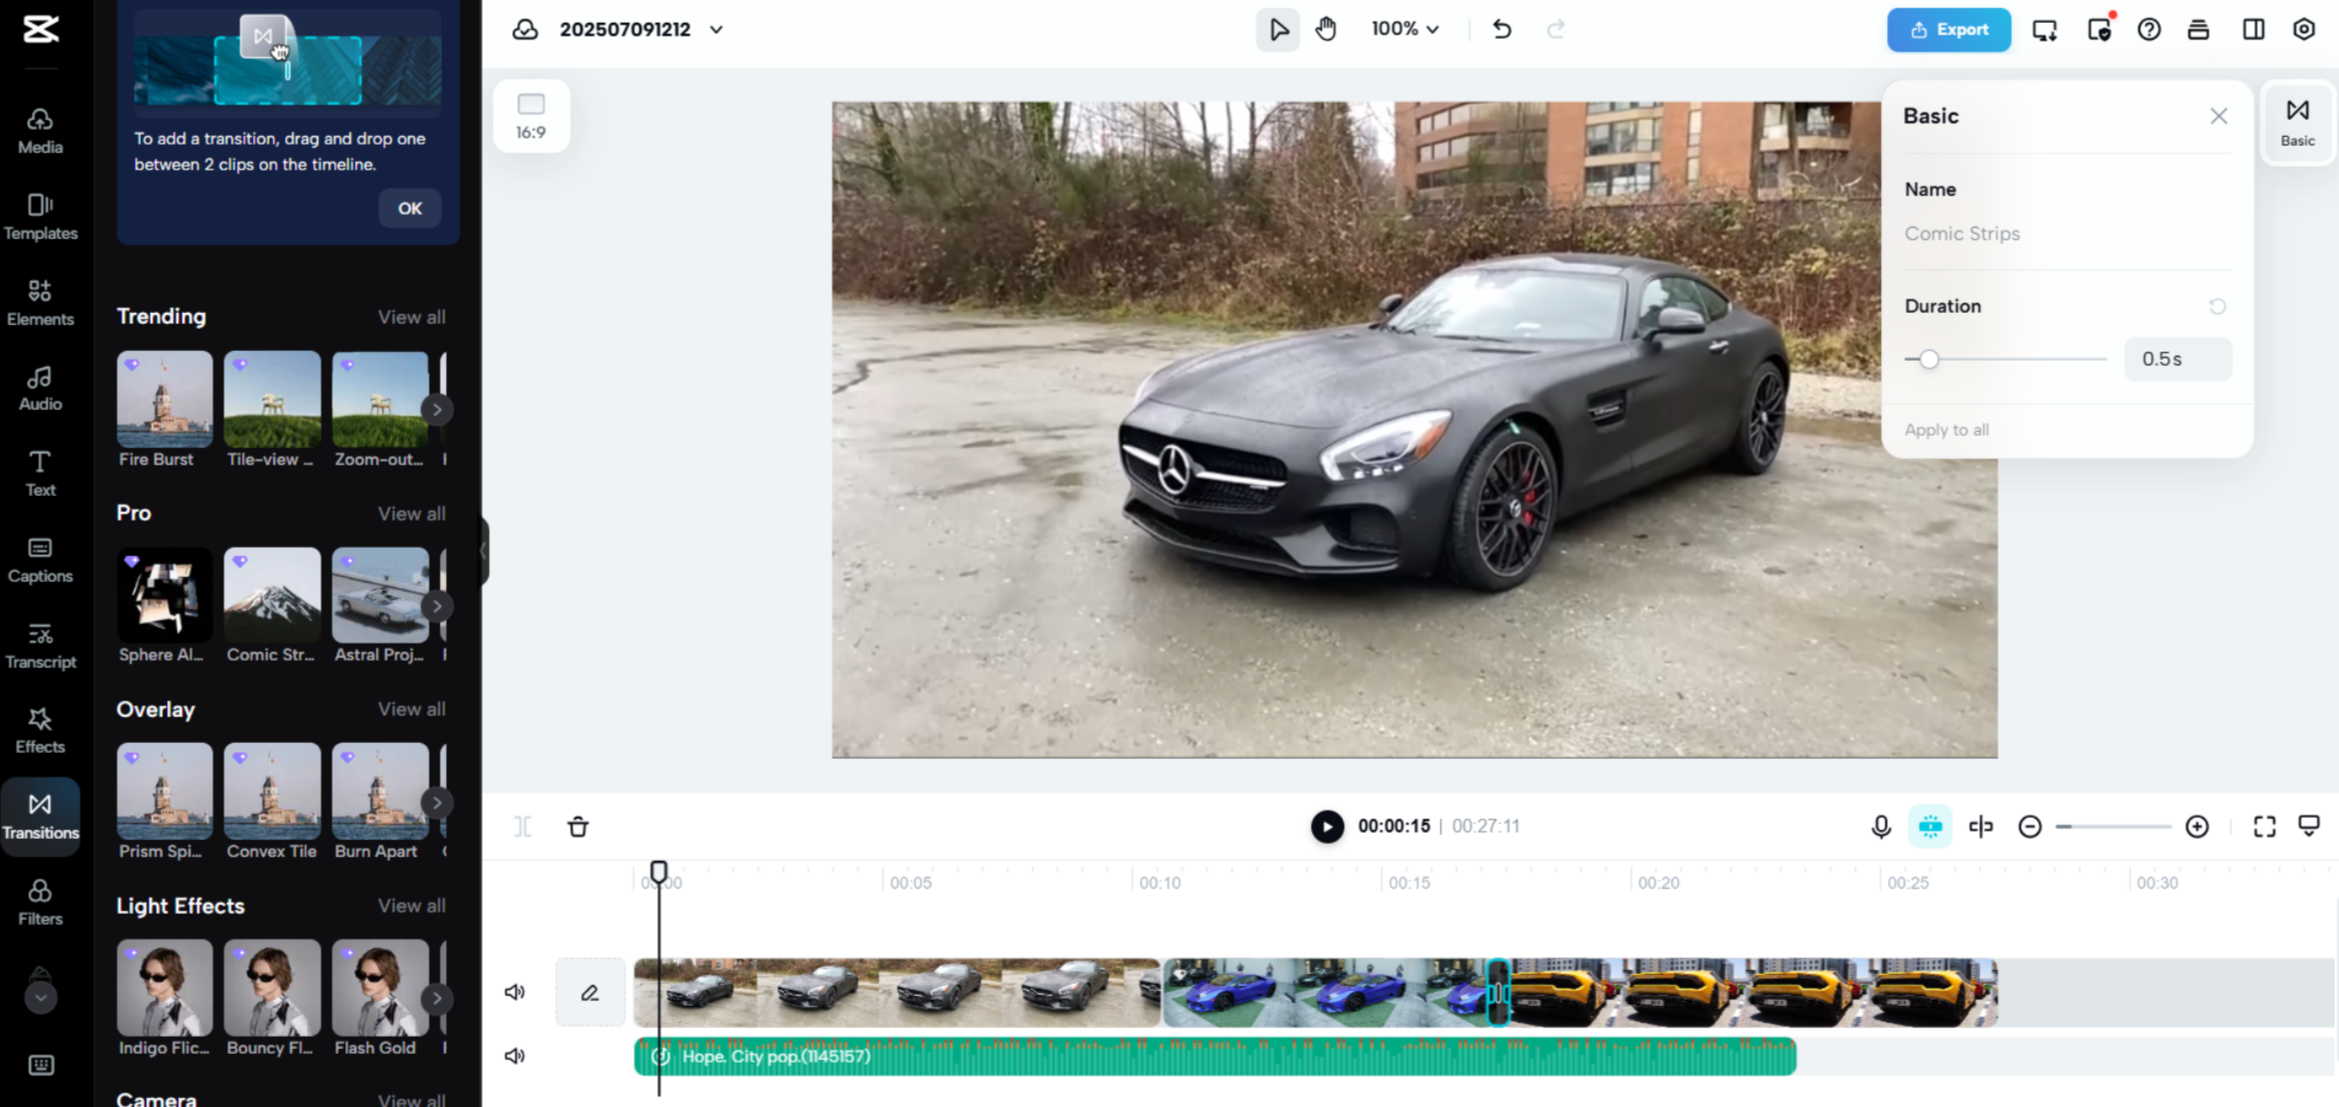Select the Transitions tool in sidebar
The image size is (2339, 1107).
(x=40, y=815)
